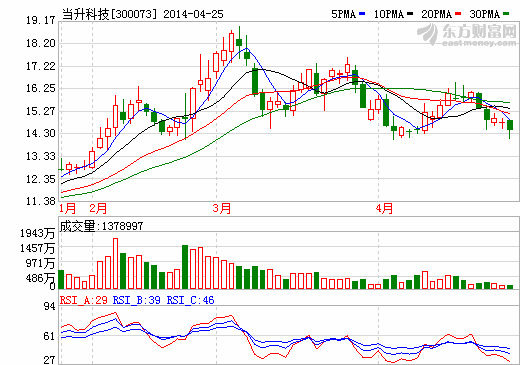520x365 pixels.
Task: Select the 20PMA legend label
Action: pyautogui.click(x=437, y=14)
